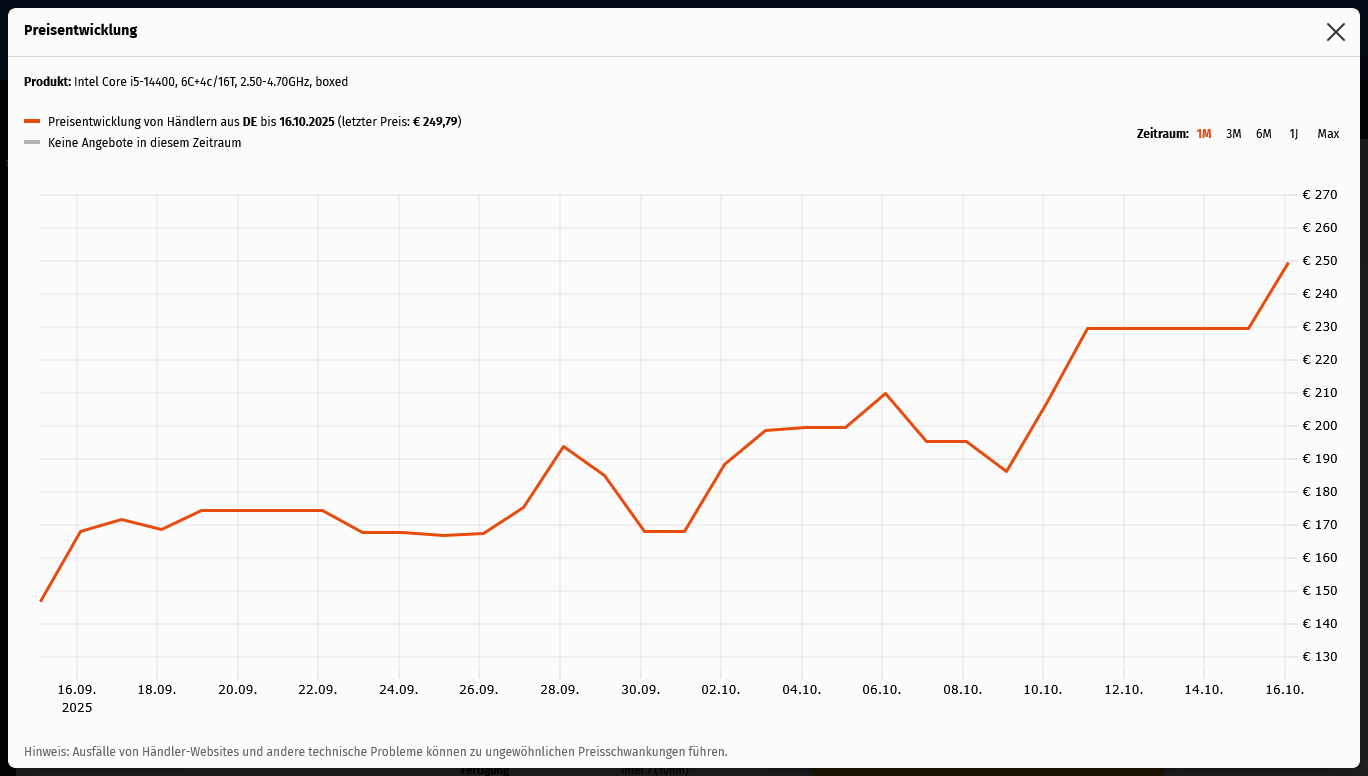Toggle the 'Keine Angebote in diesem Zeitraum' legend entry

(x=144, y=143)
